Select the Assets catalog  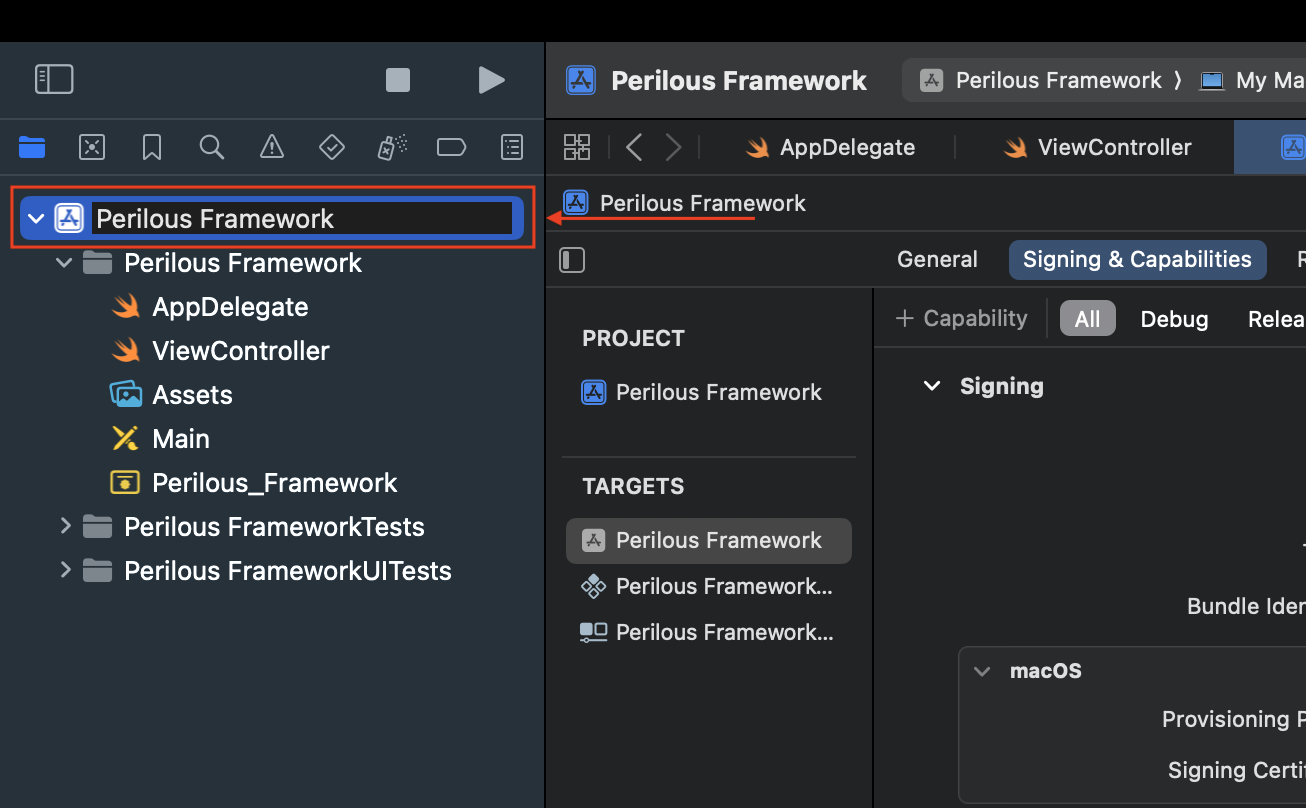192,395
